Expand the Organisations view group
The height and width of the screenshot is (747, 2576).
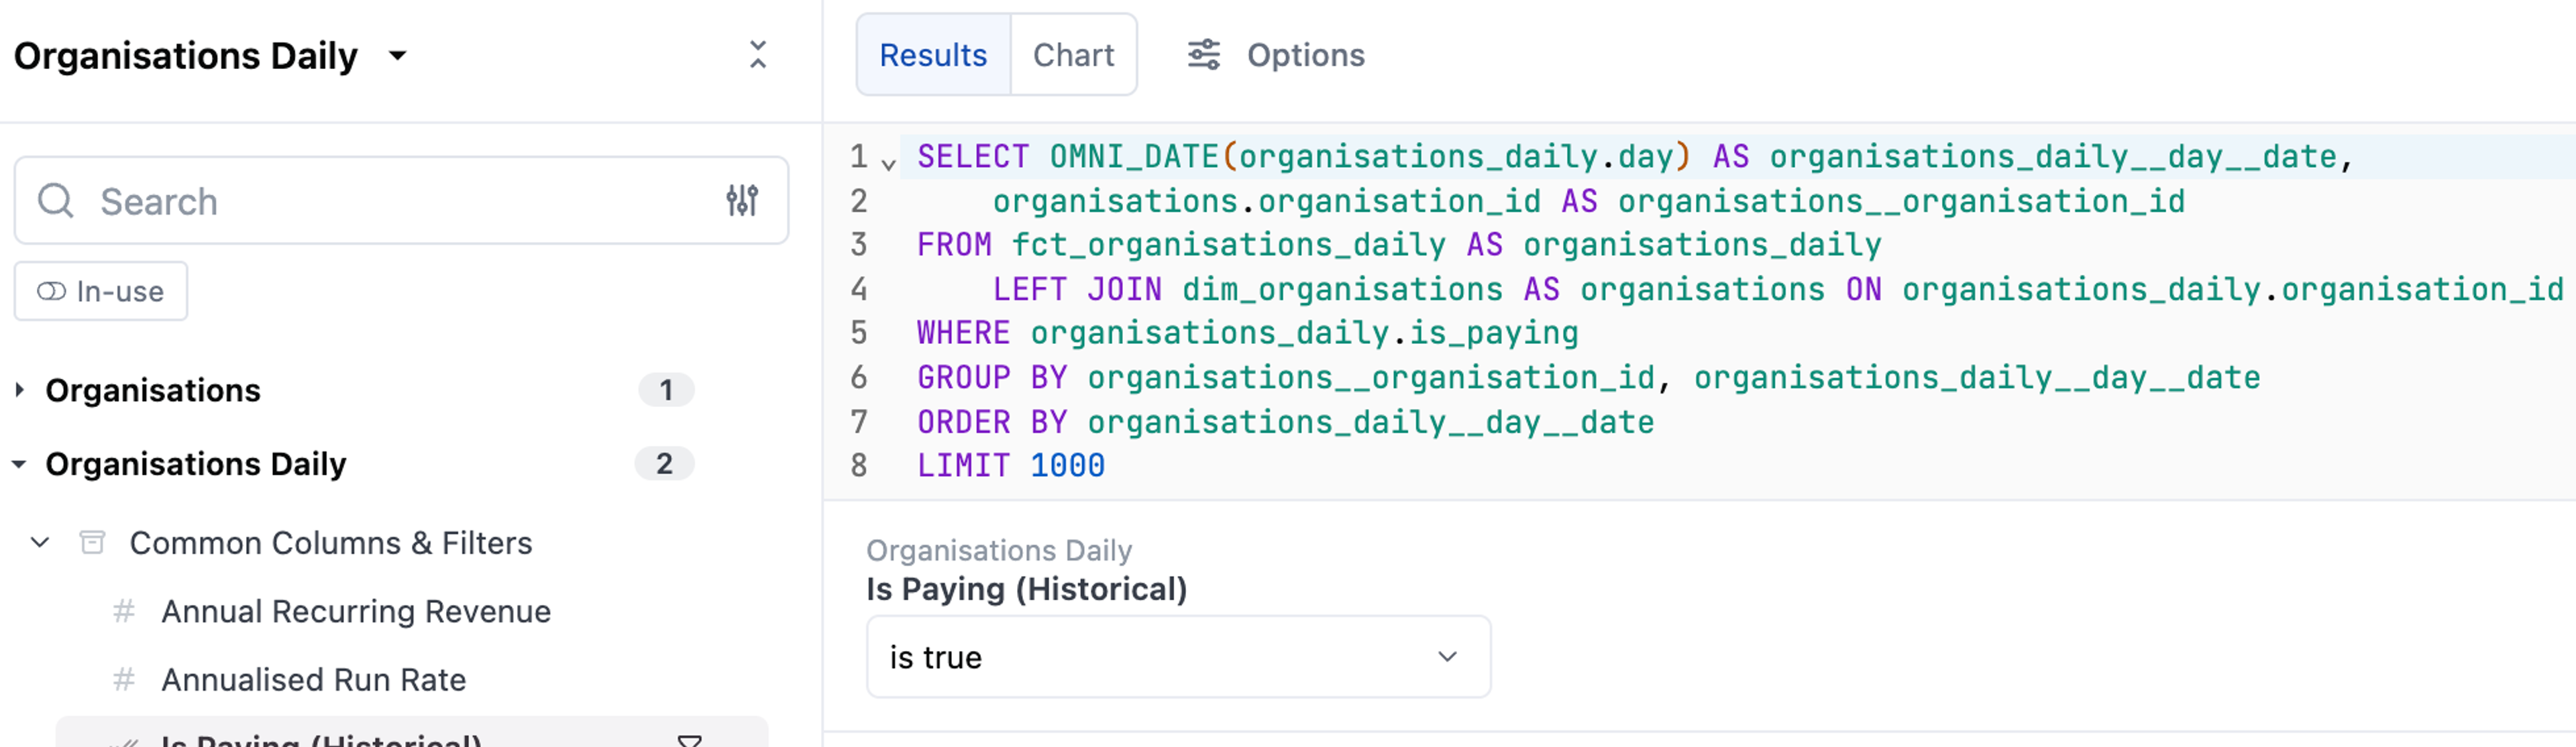(19, 389)
